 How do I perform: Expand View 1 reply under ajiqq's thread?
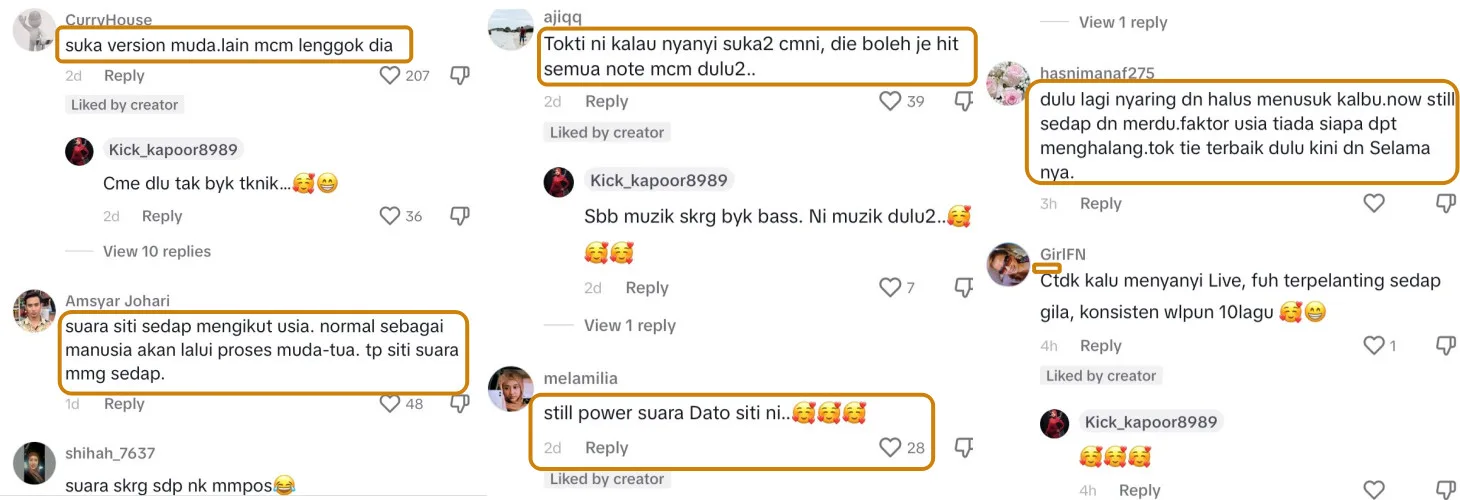click(630, 325)
